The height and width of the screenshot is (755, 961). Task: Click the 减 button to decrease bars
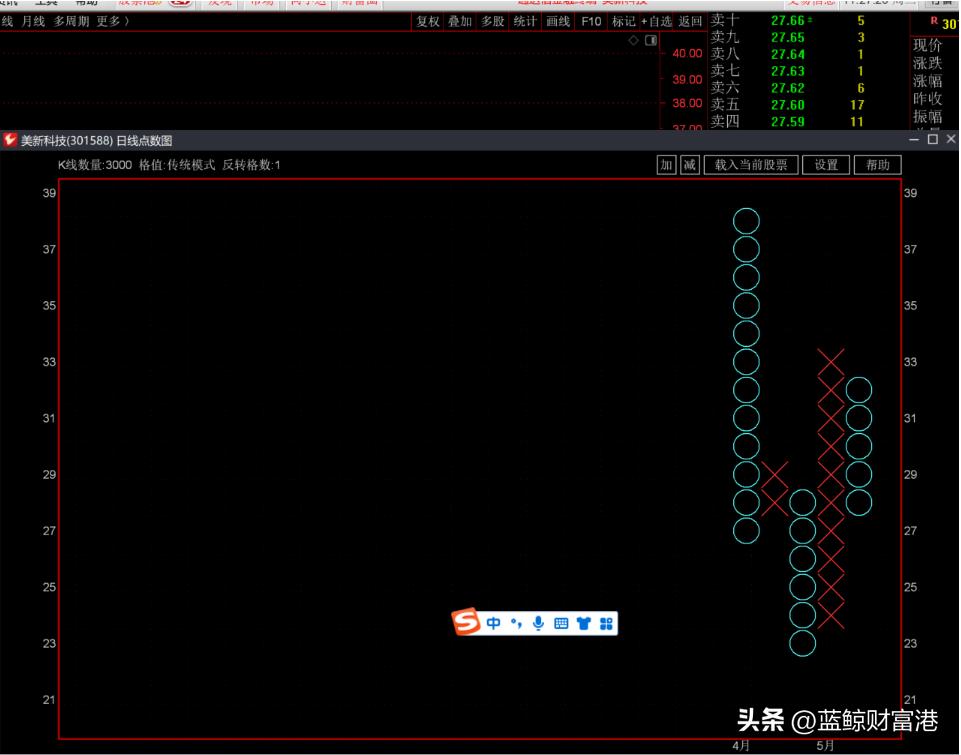tap(689, 165)
